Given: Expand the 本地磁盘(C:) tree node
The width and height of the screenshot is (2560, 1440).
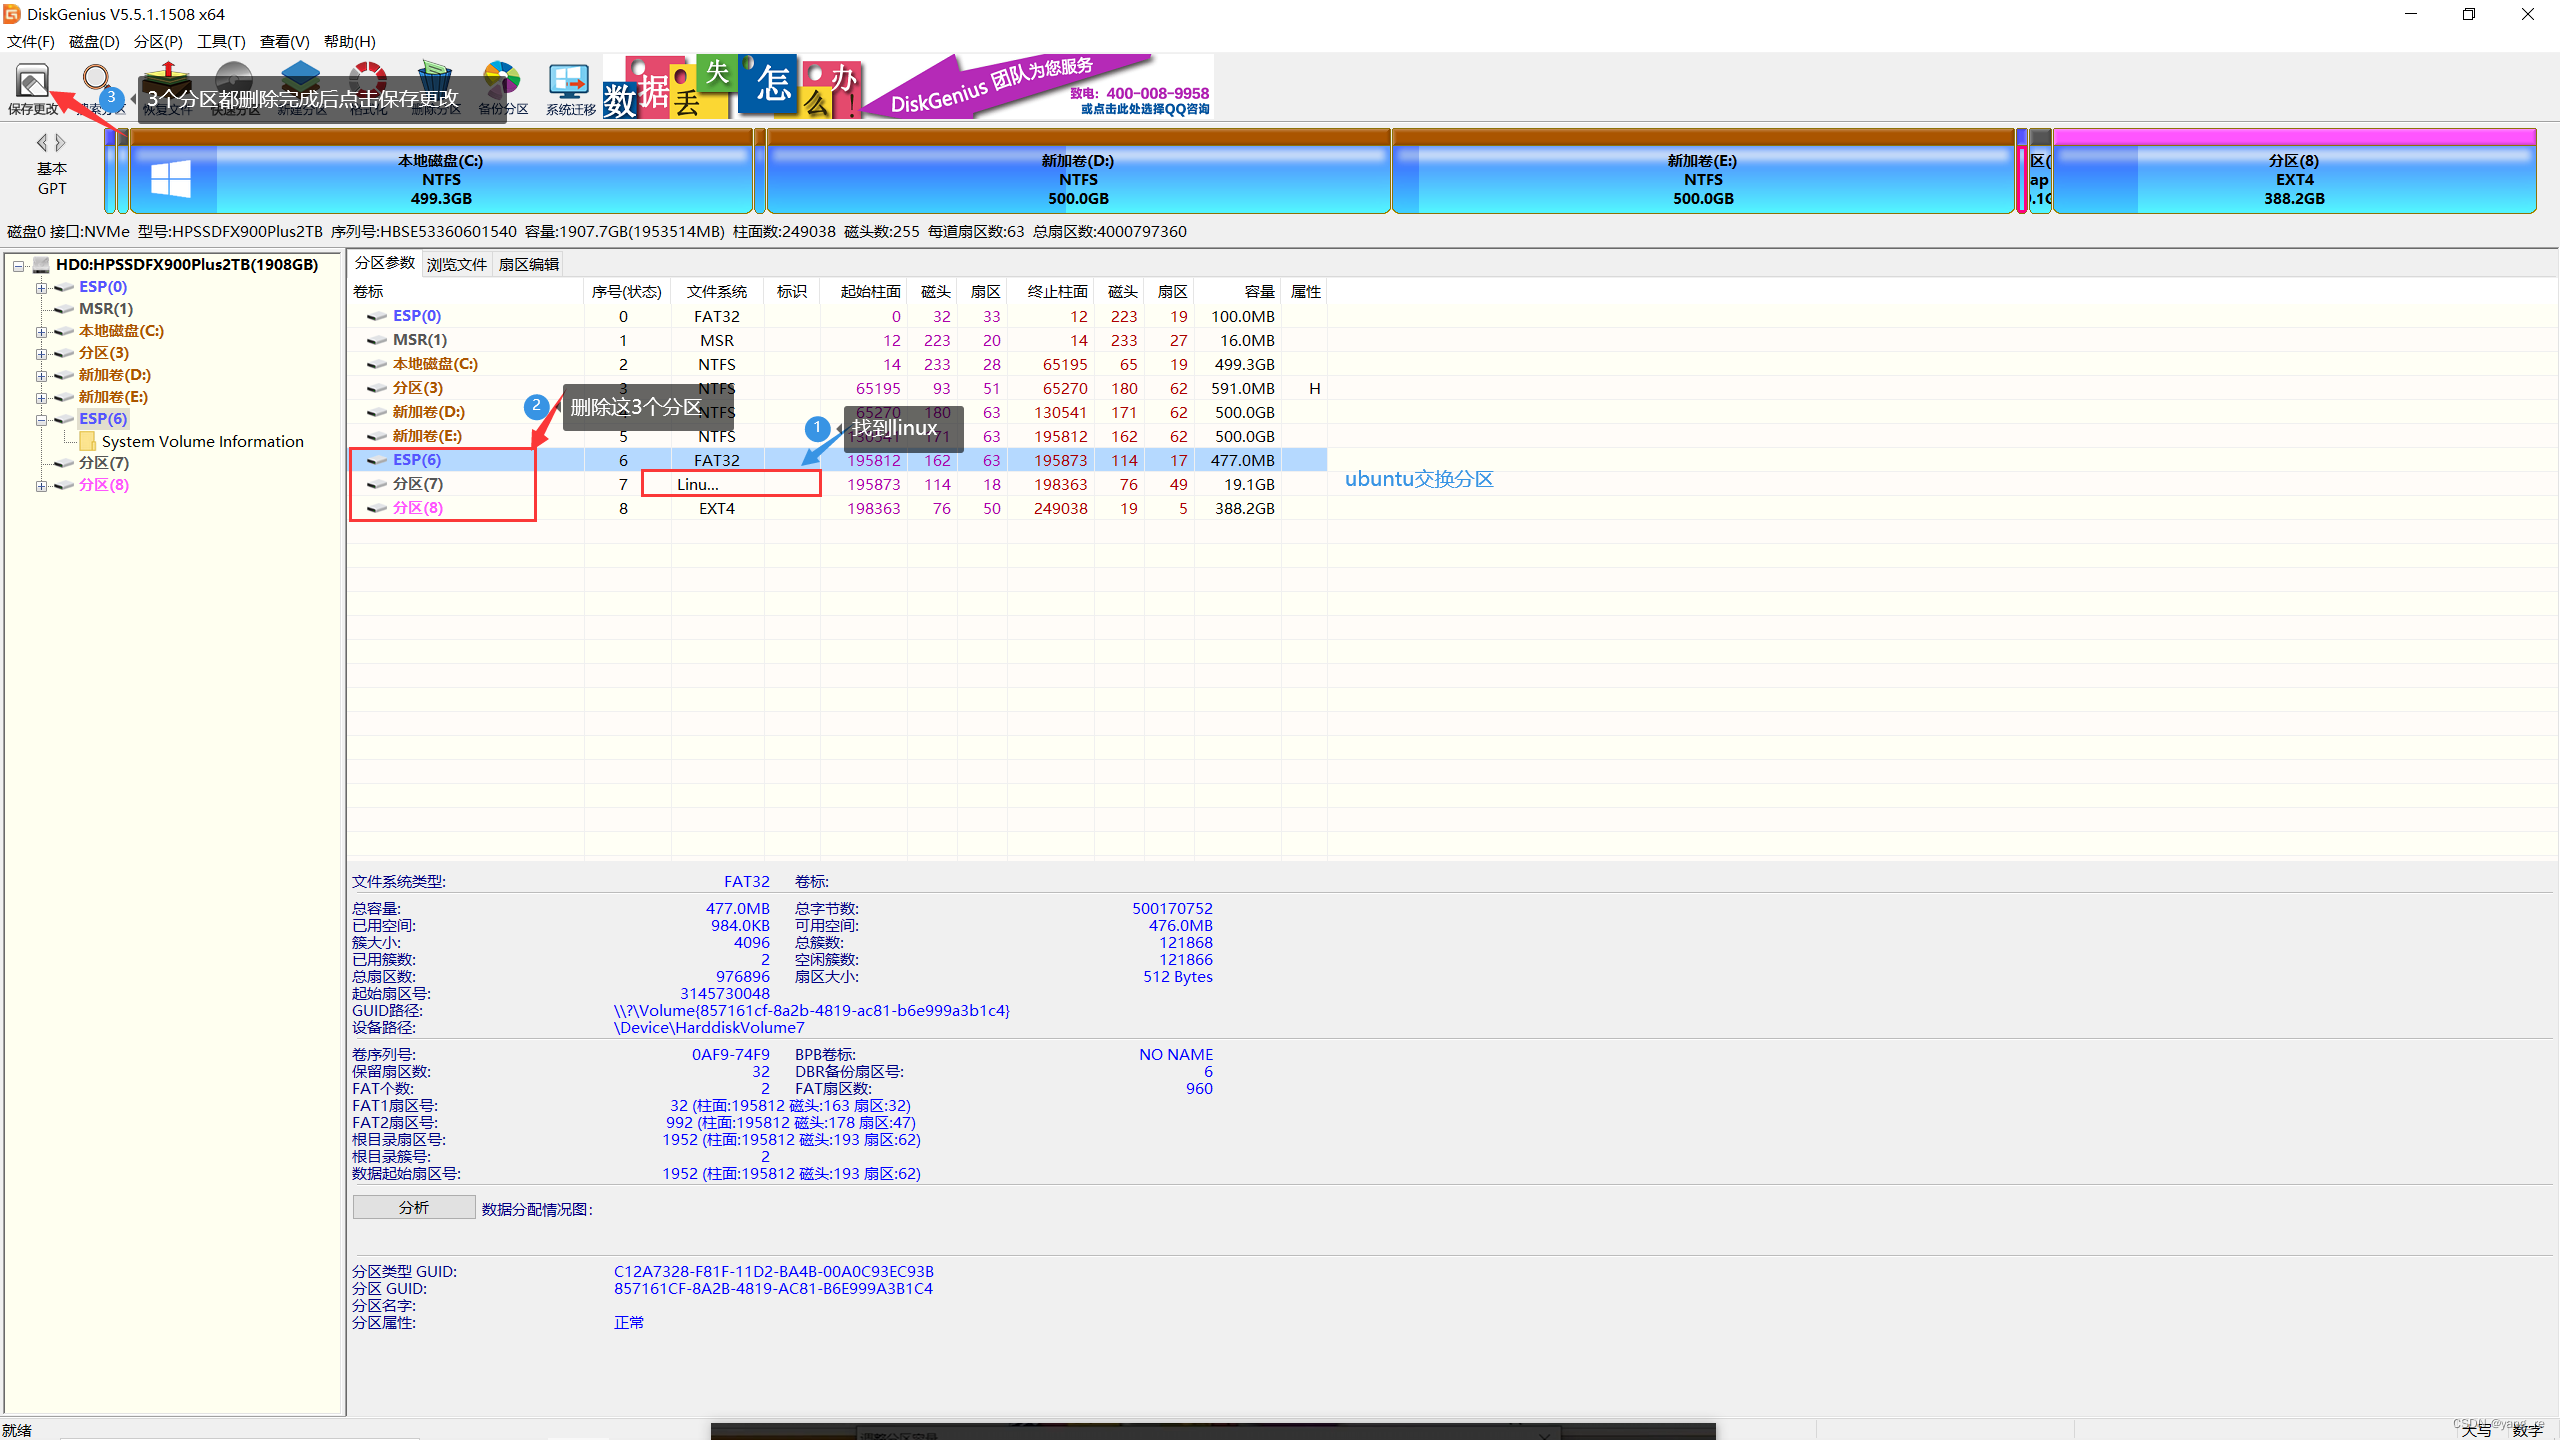Looking at the screenshot, I should (x=41, y=331).
